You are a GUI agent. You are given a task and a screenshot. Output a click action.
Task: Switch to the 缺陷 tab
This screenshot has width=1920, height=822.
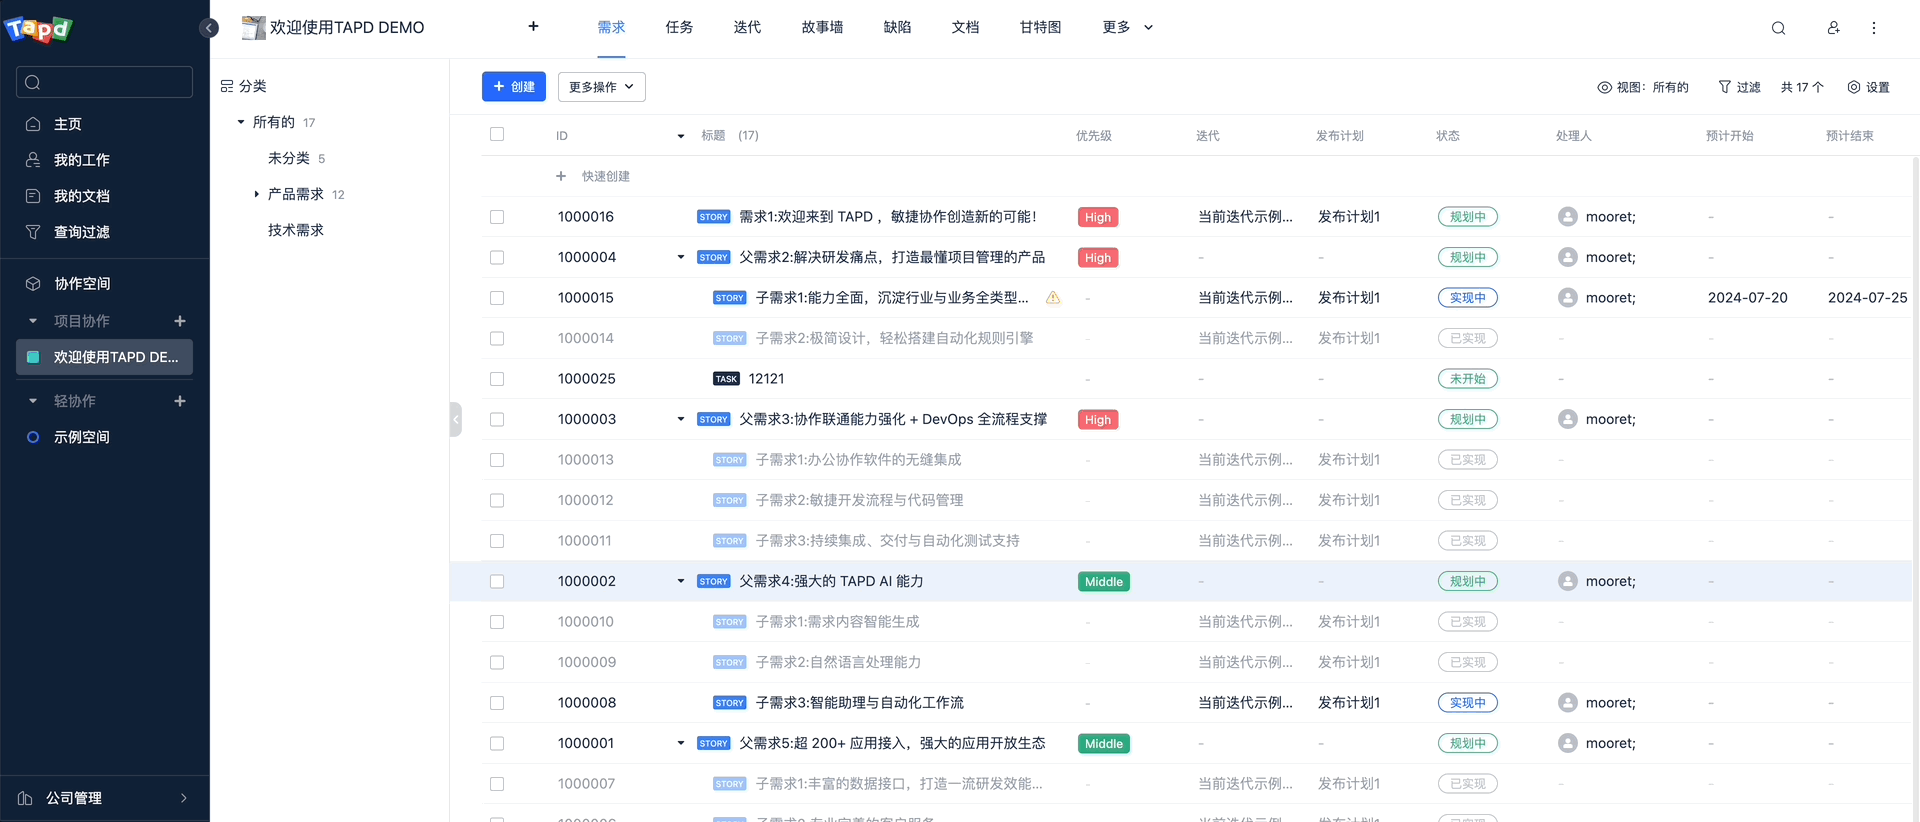[x=897, y=27]
